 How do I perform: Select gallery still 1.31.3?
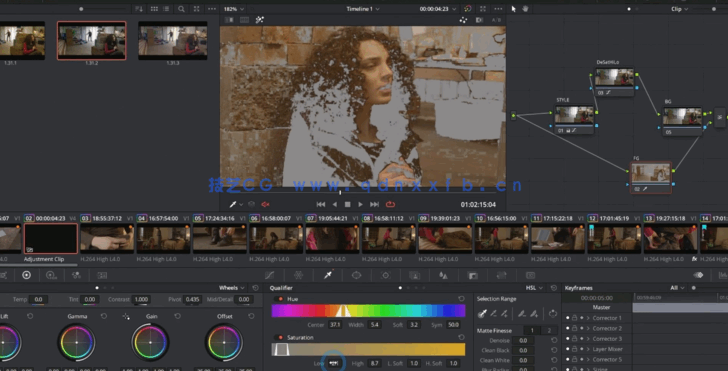[172, 40]
